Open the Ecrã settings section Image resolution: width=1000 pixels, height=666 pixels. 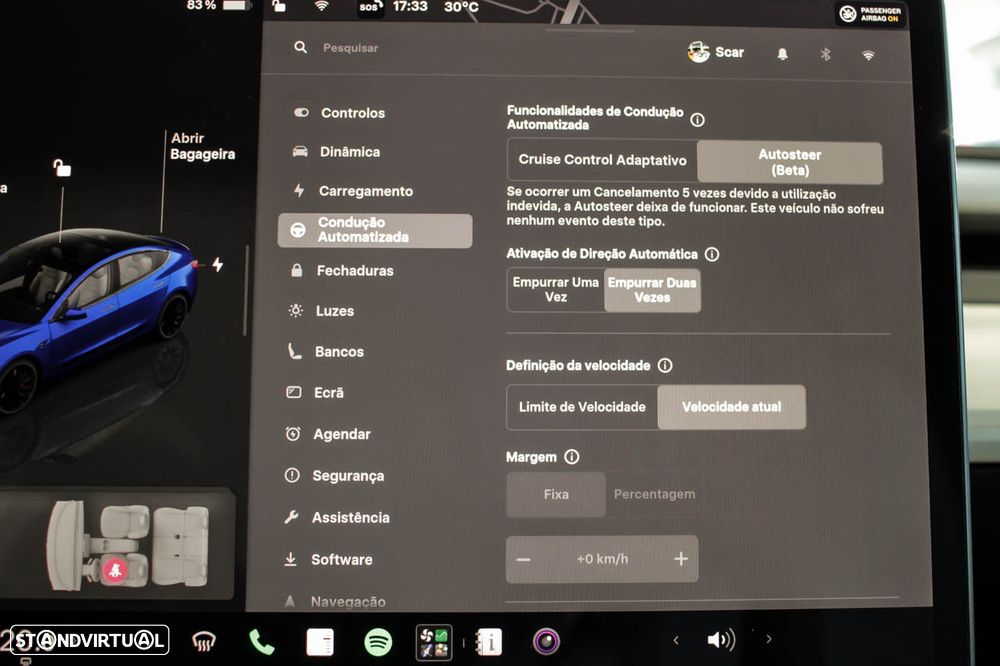coord(315,392)
